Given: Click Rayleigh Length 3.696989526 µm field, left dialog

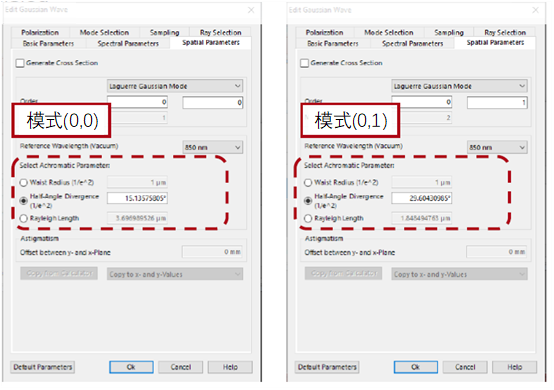Looking at the screenshot, I should click(x=137, y=218).
